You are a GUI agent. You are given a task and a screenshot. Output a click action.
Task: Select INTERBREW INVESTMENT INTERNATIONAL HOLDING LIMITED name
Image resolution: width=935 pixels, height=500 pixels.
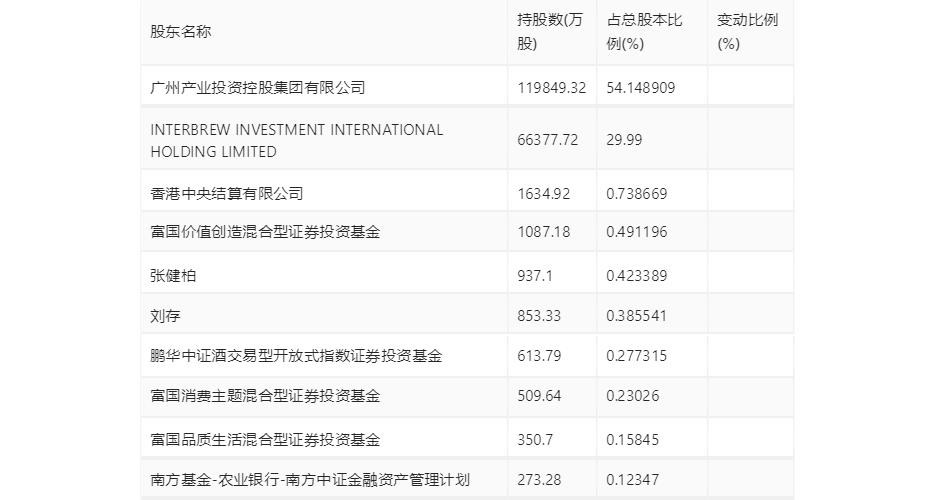(297, 141)
